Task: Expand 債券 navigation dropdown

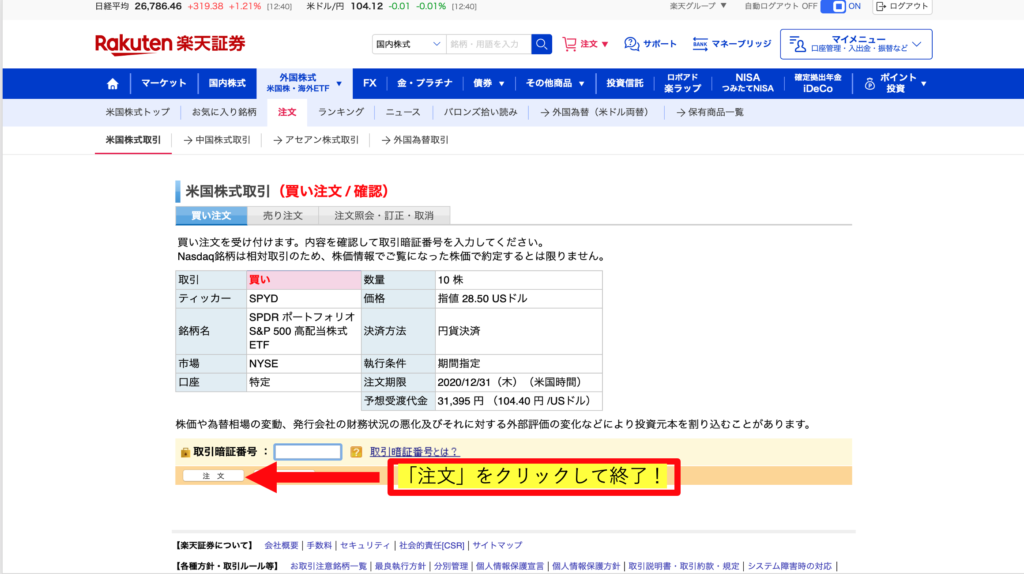Action: point(488,83)
